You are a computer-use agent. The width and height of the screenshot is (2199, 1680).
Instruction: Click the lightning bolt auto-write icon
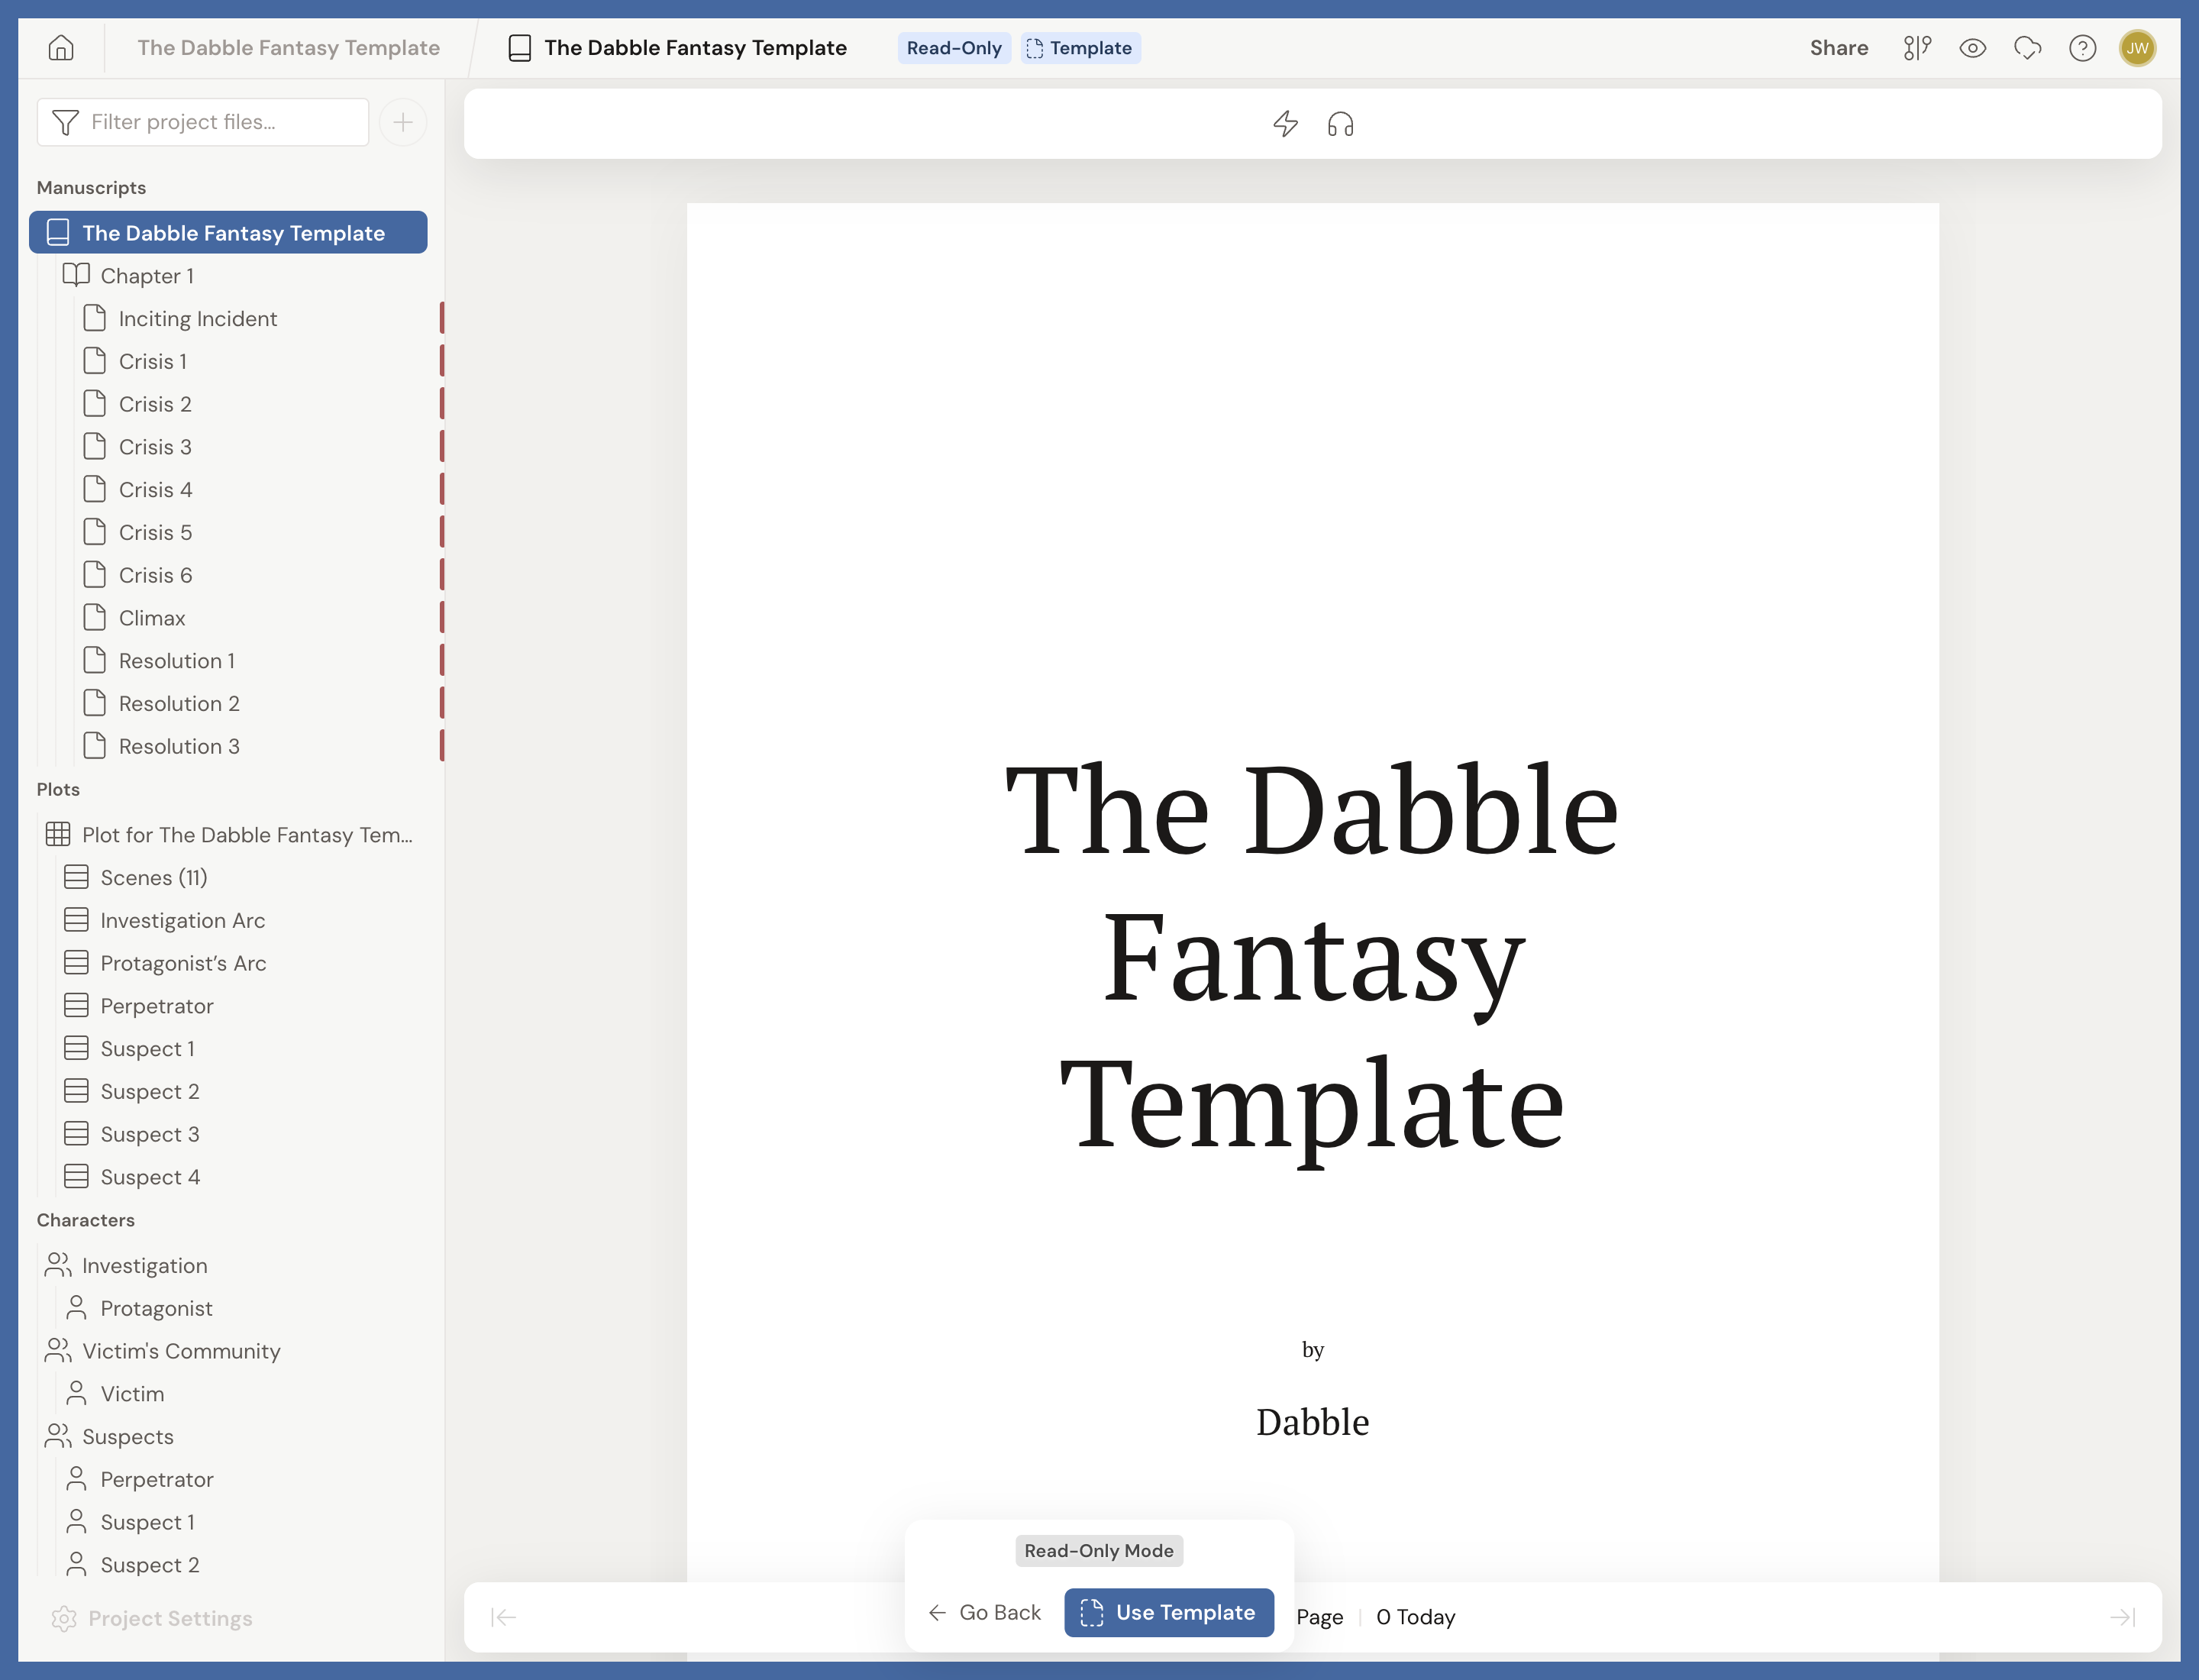[1285, 124]
